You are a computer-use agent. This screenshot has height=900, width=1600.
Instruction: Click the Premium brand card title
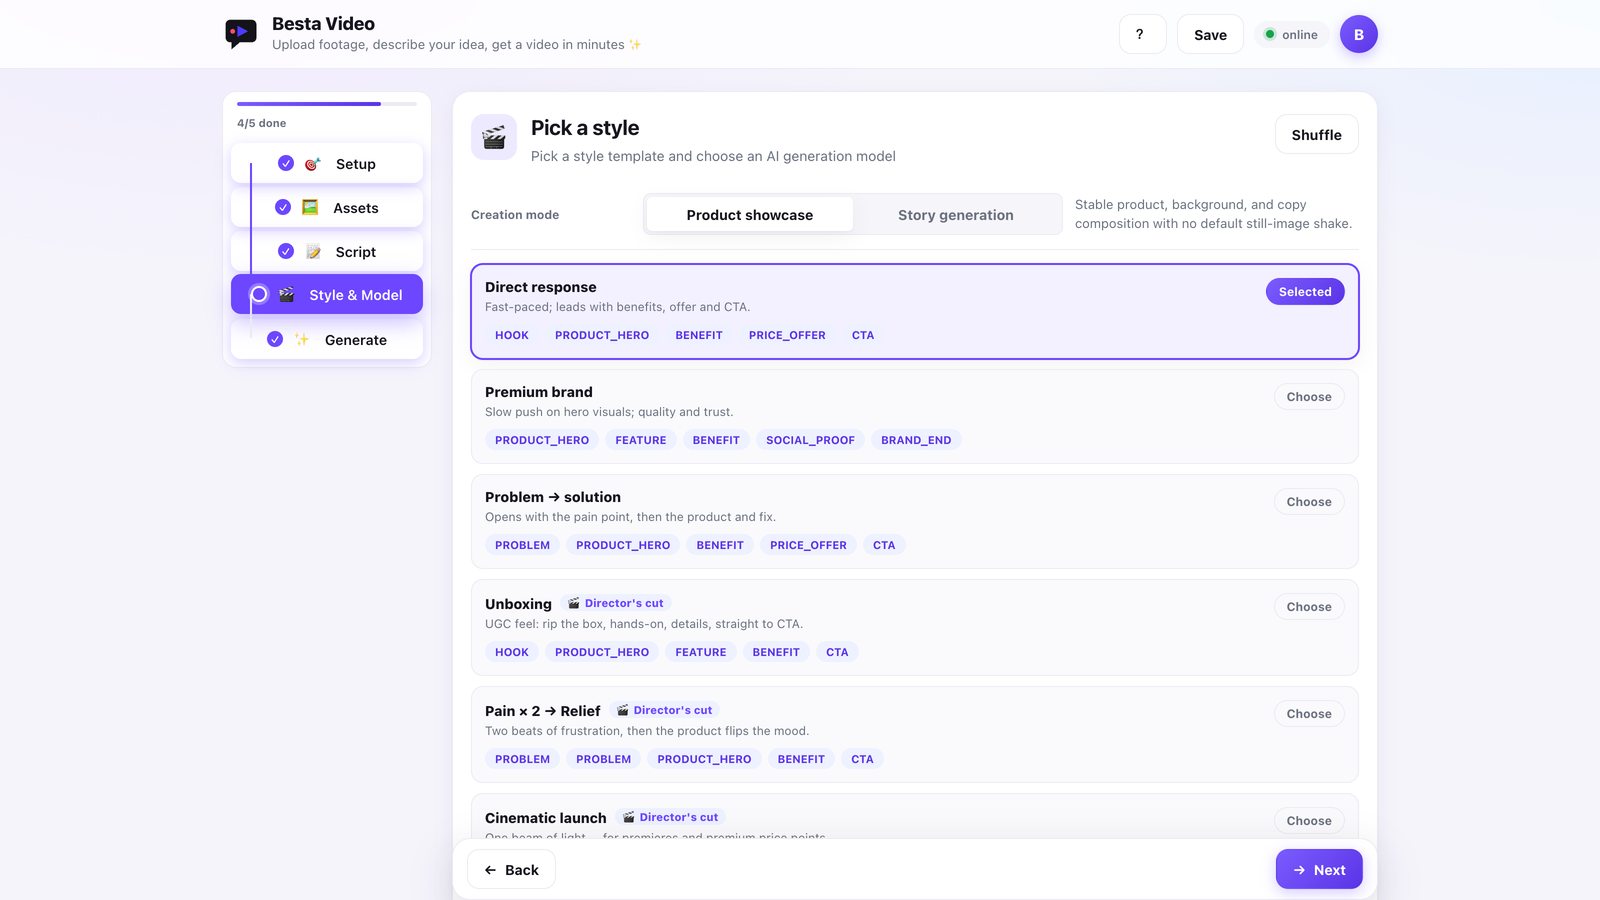point(539,392)
